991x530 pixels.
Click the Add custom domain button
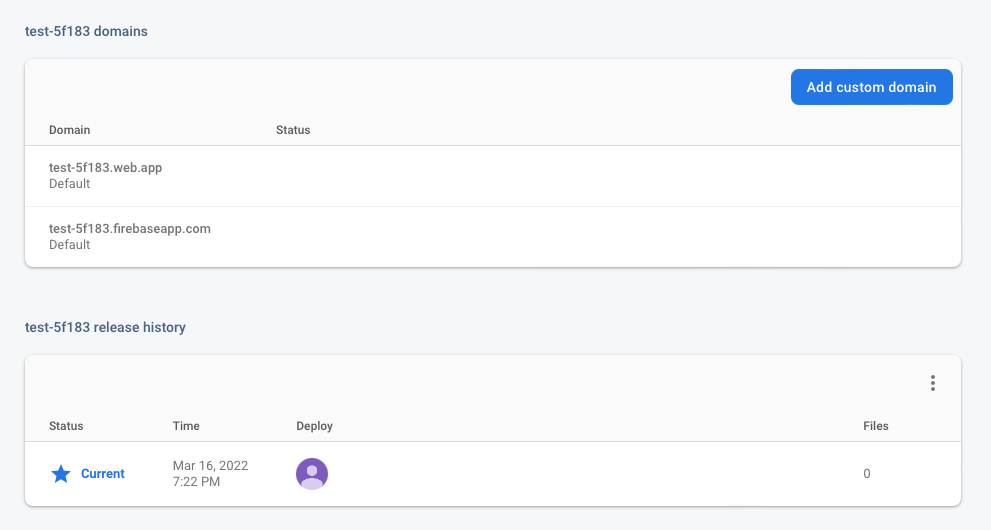(871, 87)
